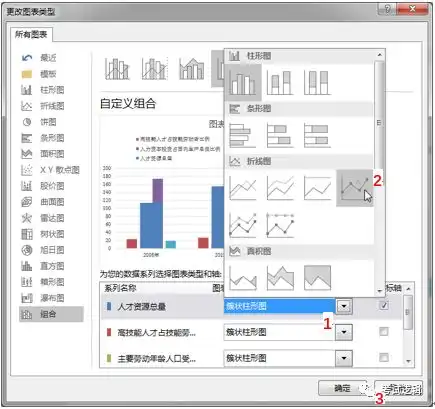This screenshot has width=435, height=409.
Task: Select the 人才资源总量 series row name
Action: [x=142, y=307]
